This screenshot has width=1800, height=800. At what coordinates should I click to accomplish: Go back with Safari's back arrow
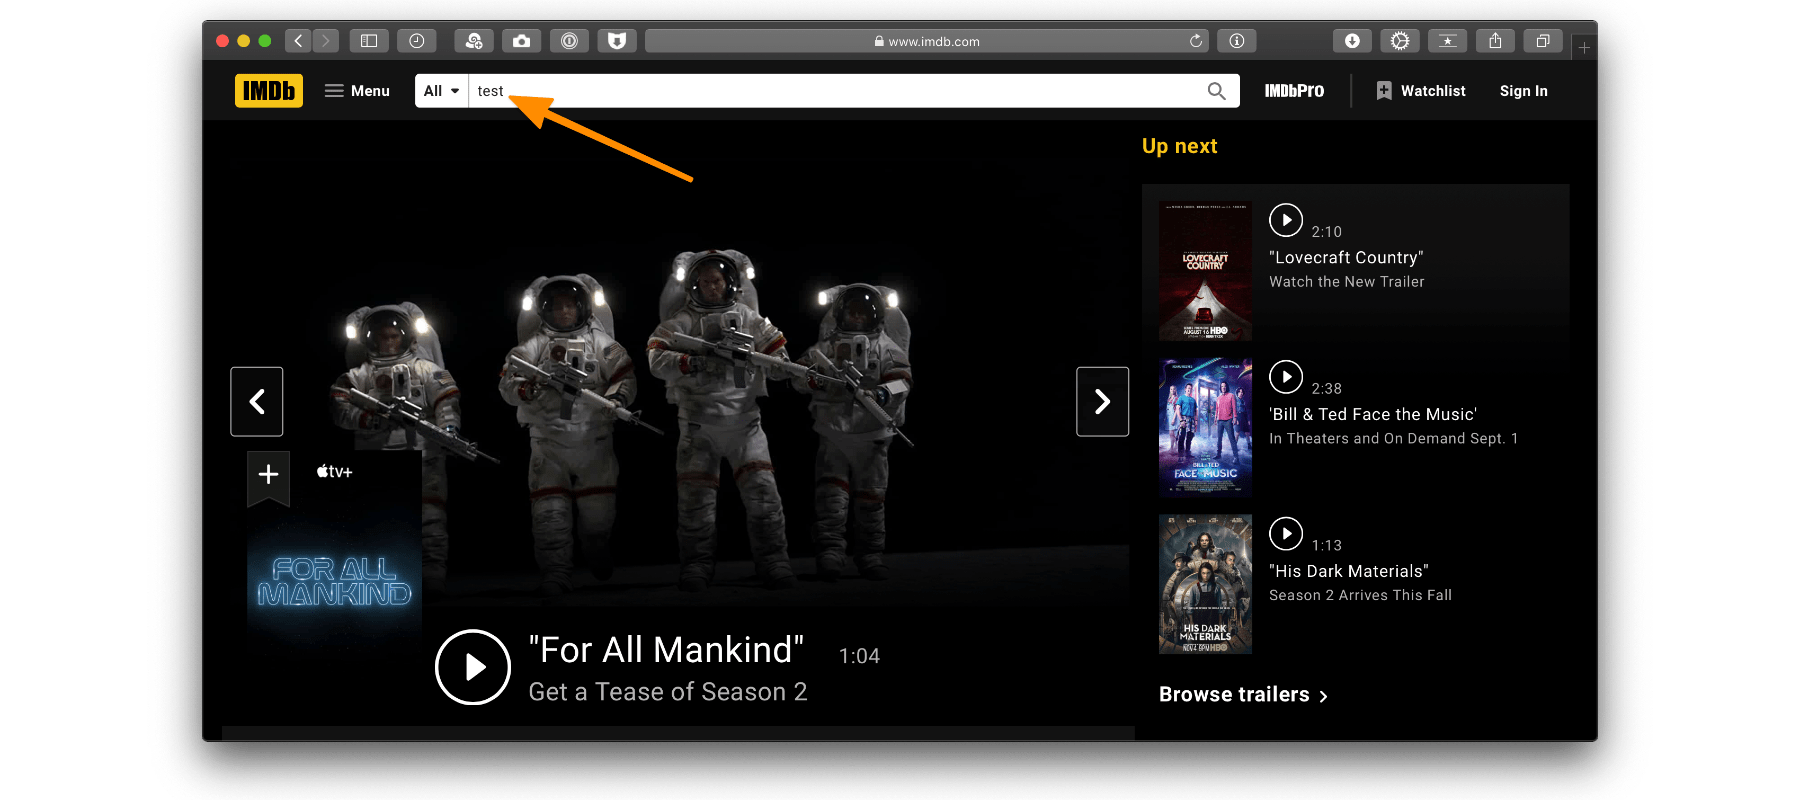pyautogui.click(x=298, y=41)
